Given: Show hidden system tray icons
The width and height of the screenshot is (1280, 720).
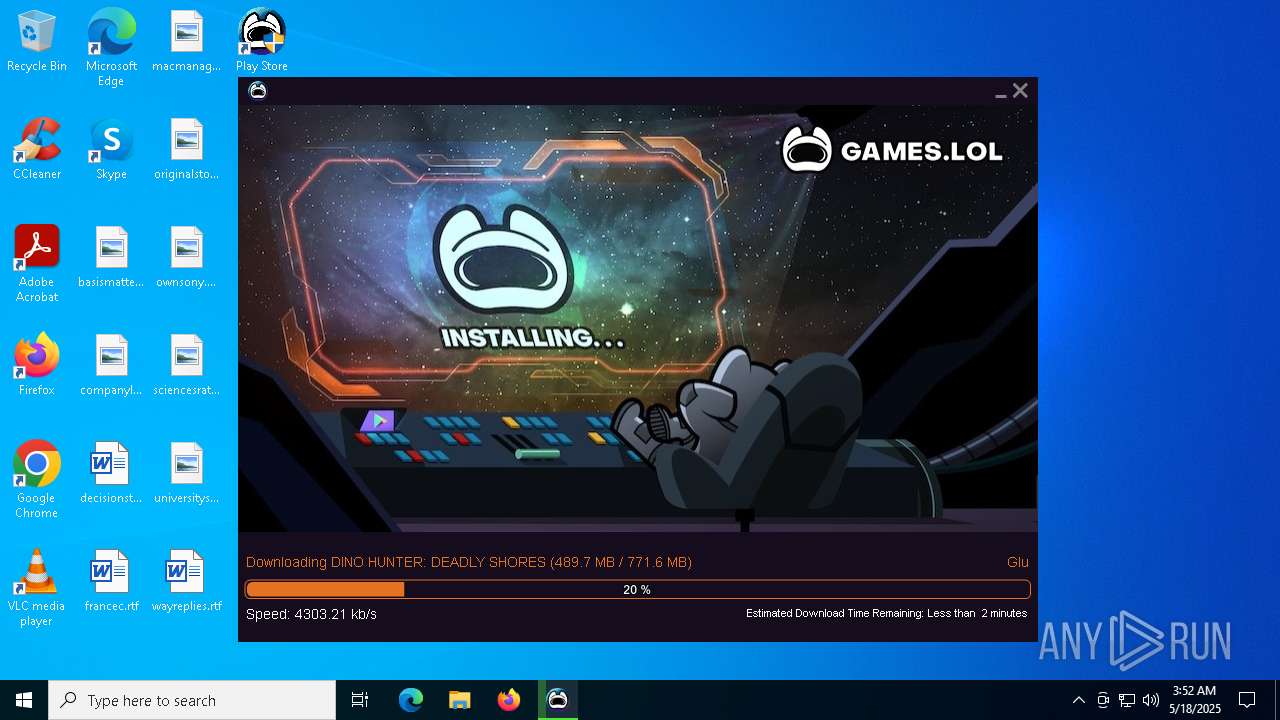Looking at the screenshot, I should point(1078,700).
